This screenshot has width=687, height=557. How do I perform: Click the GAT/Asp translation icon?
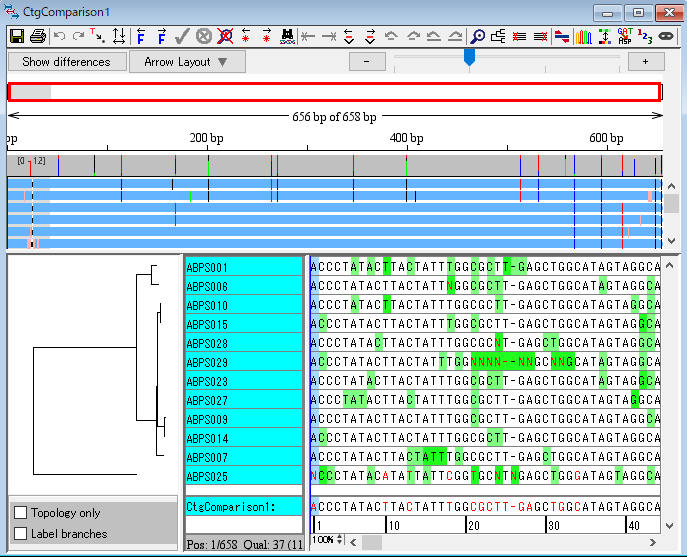(625, 36)
